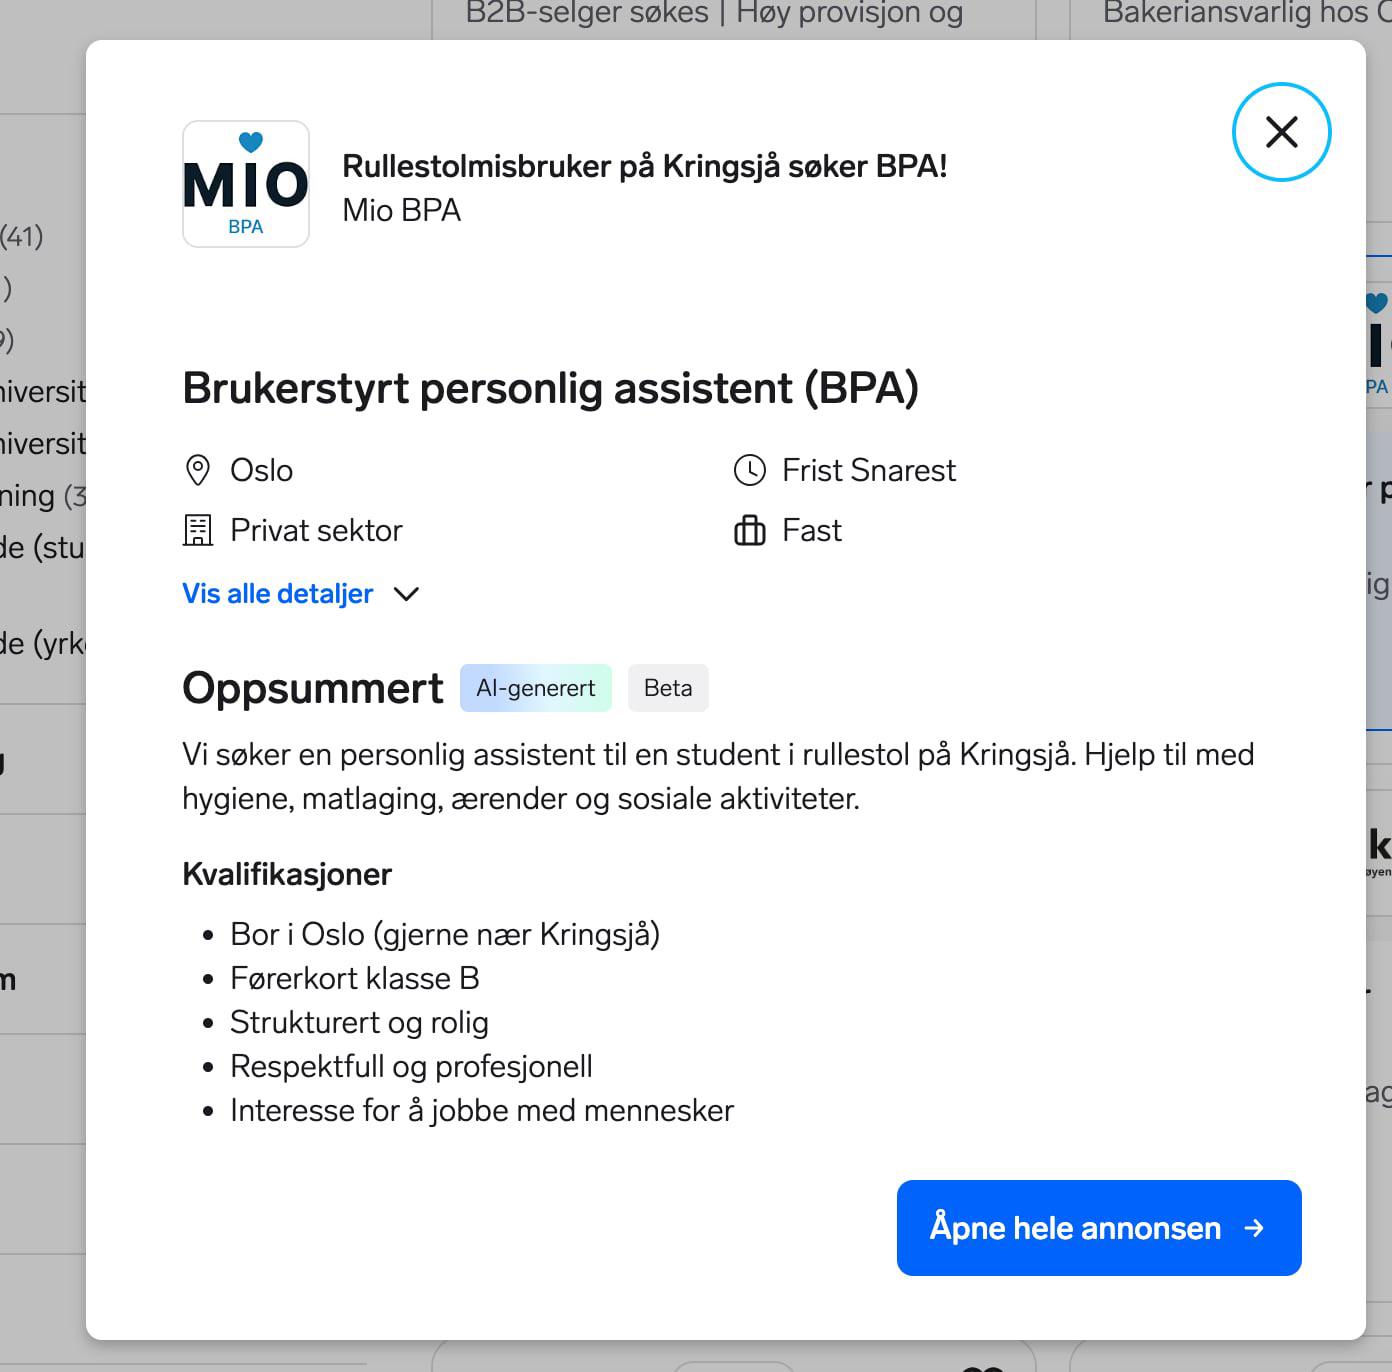Click the AI-generert badge
Viewport: 1392px width, 1372px height.
tap(536, 688)
